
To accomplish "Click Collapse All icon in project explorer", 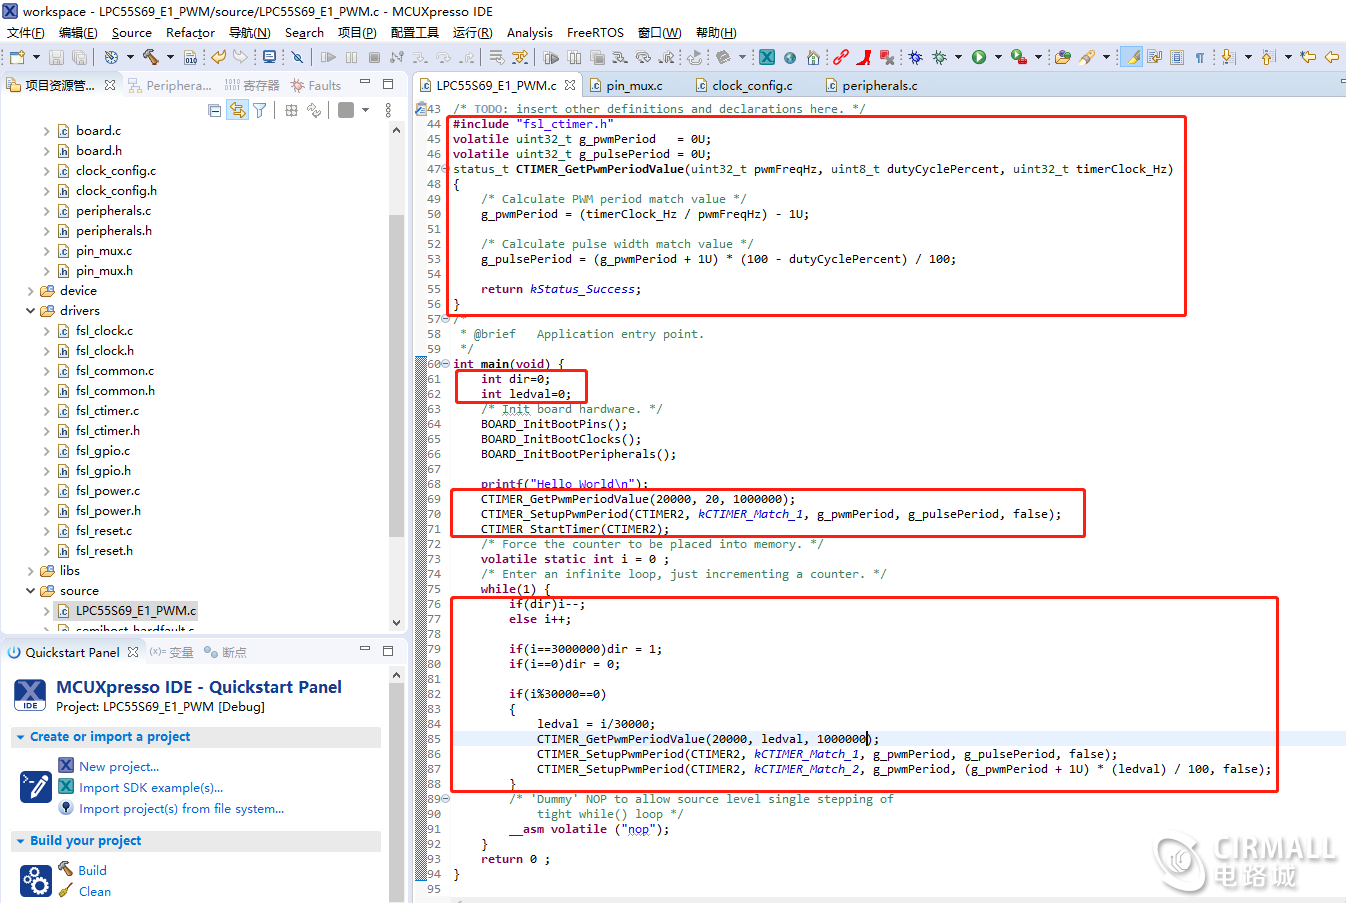I will 214,110.
